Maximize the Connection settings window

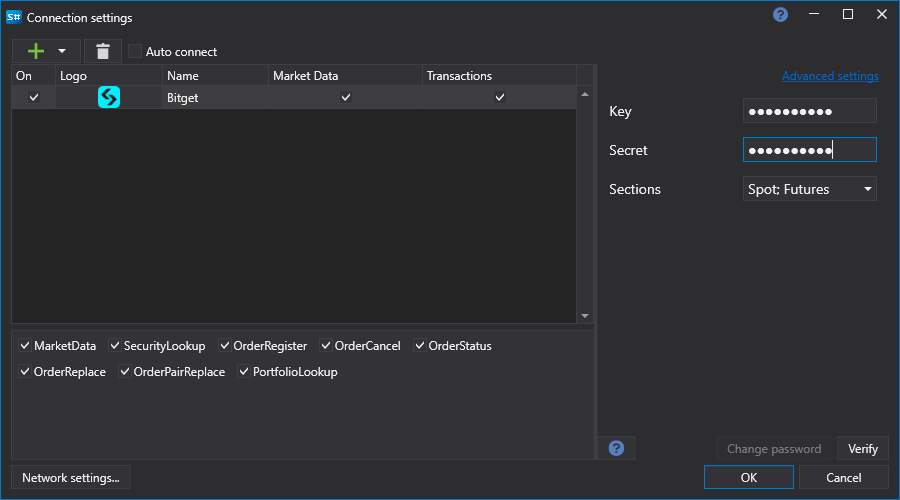coord(848,14)
